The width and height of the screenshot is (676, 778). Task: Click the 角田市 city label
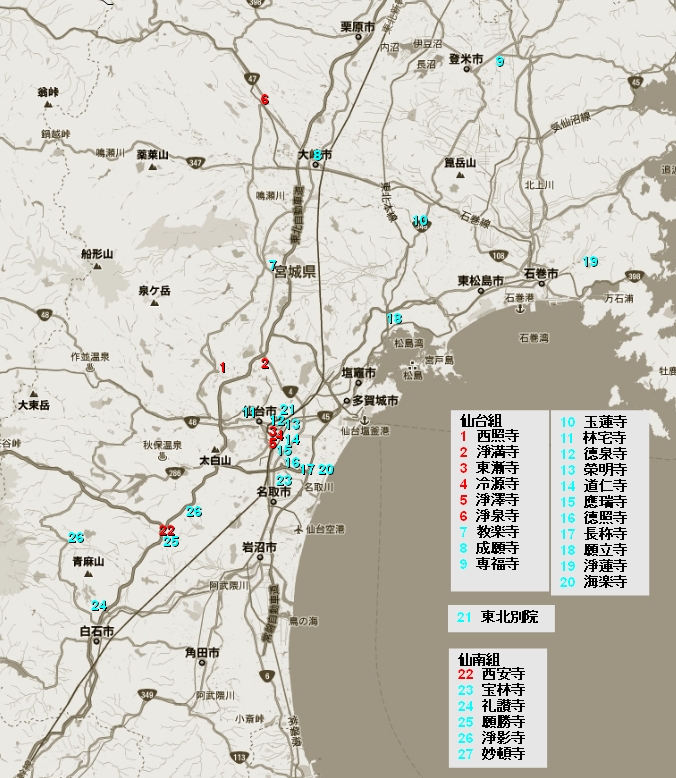[x=202, y=652]
